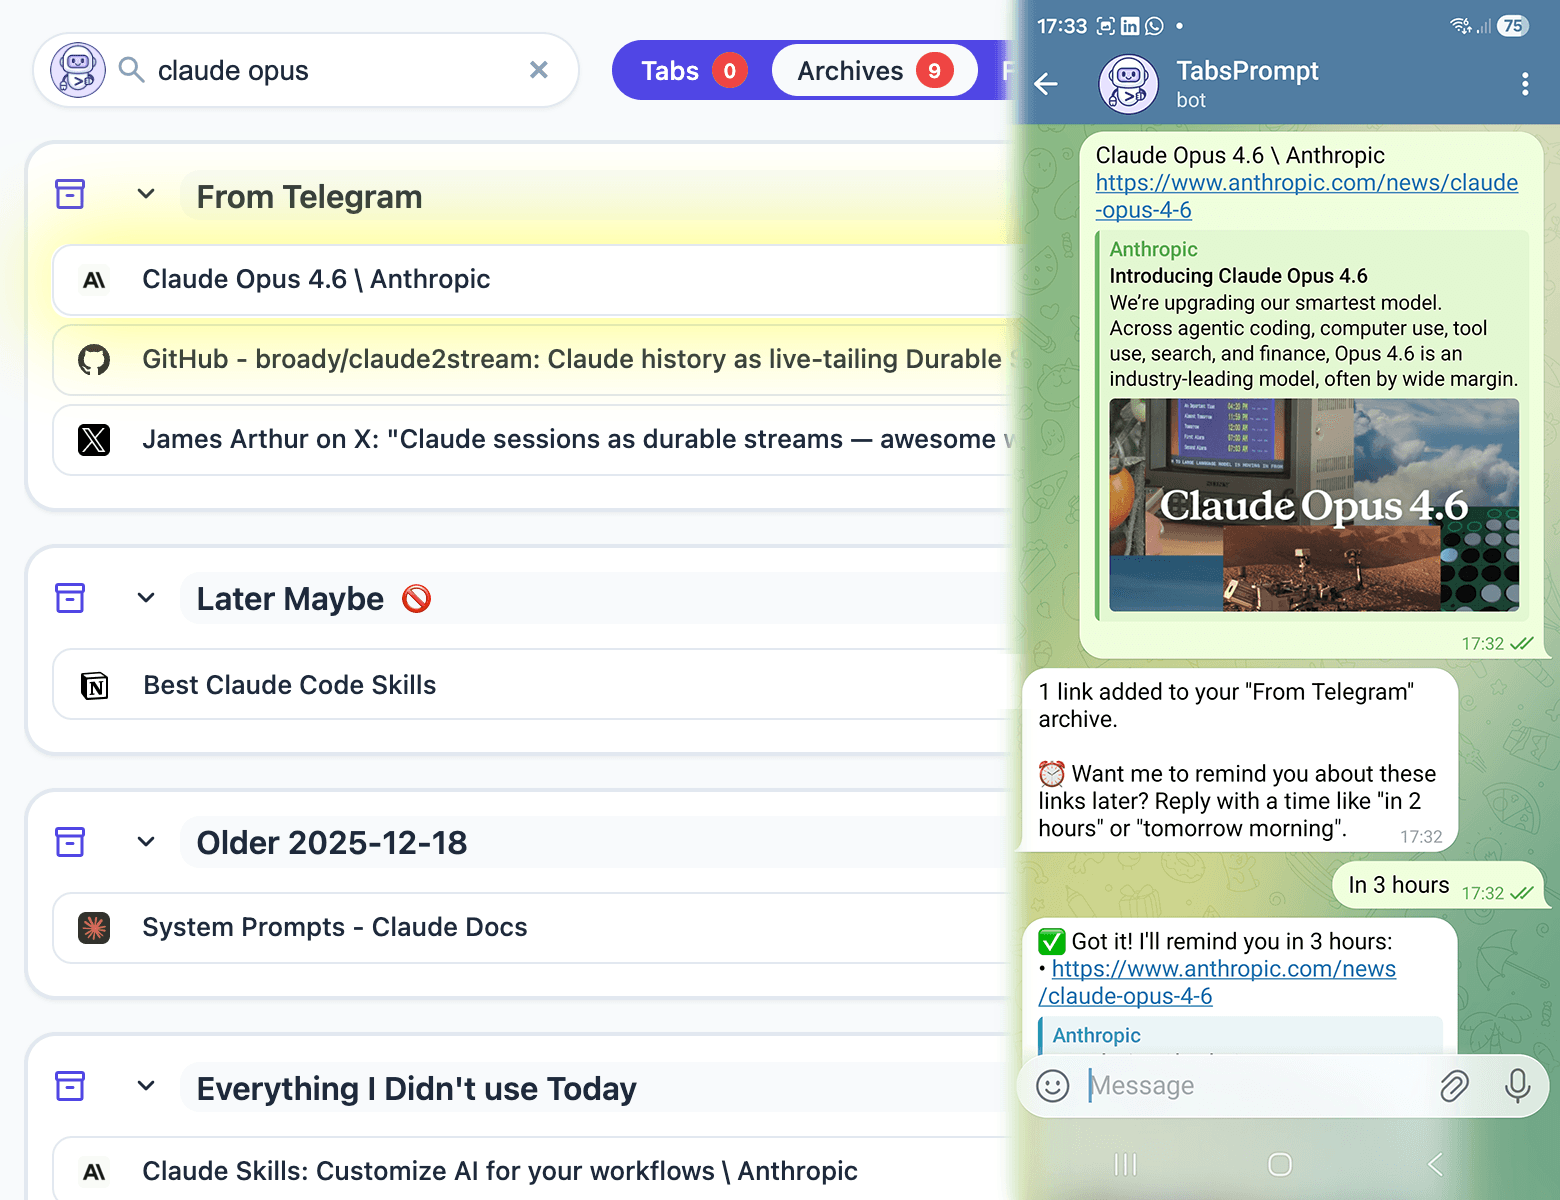Click the Claude icon next to System Prompts doc
The width and height of the screenshot is (1560, 1200).
point(93,927)
